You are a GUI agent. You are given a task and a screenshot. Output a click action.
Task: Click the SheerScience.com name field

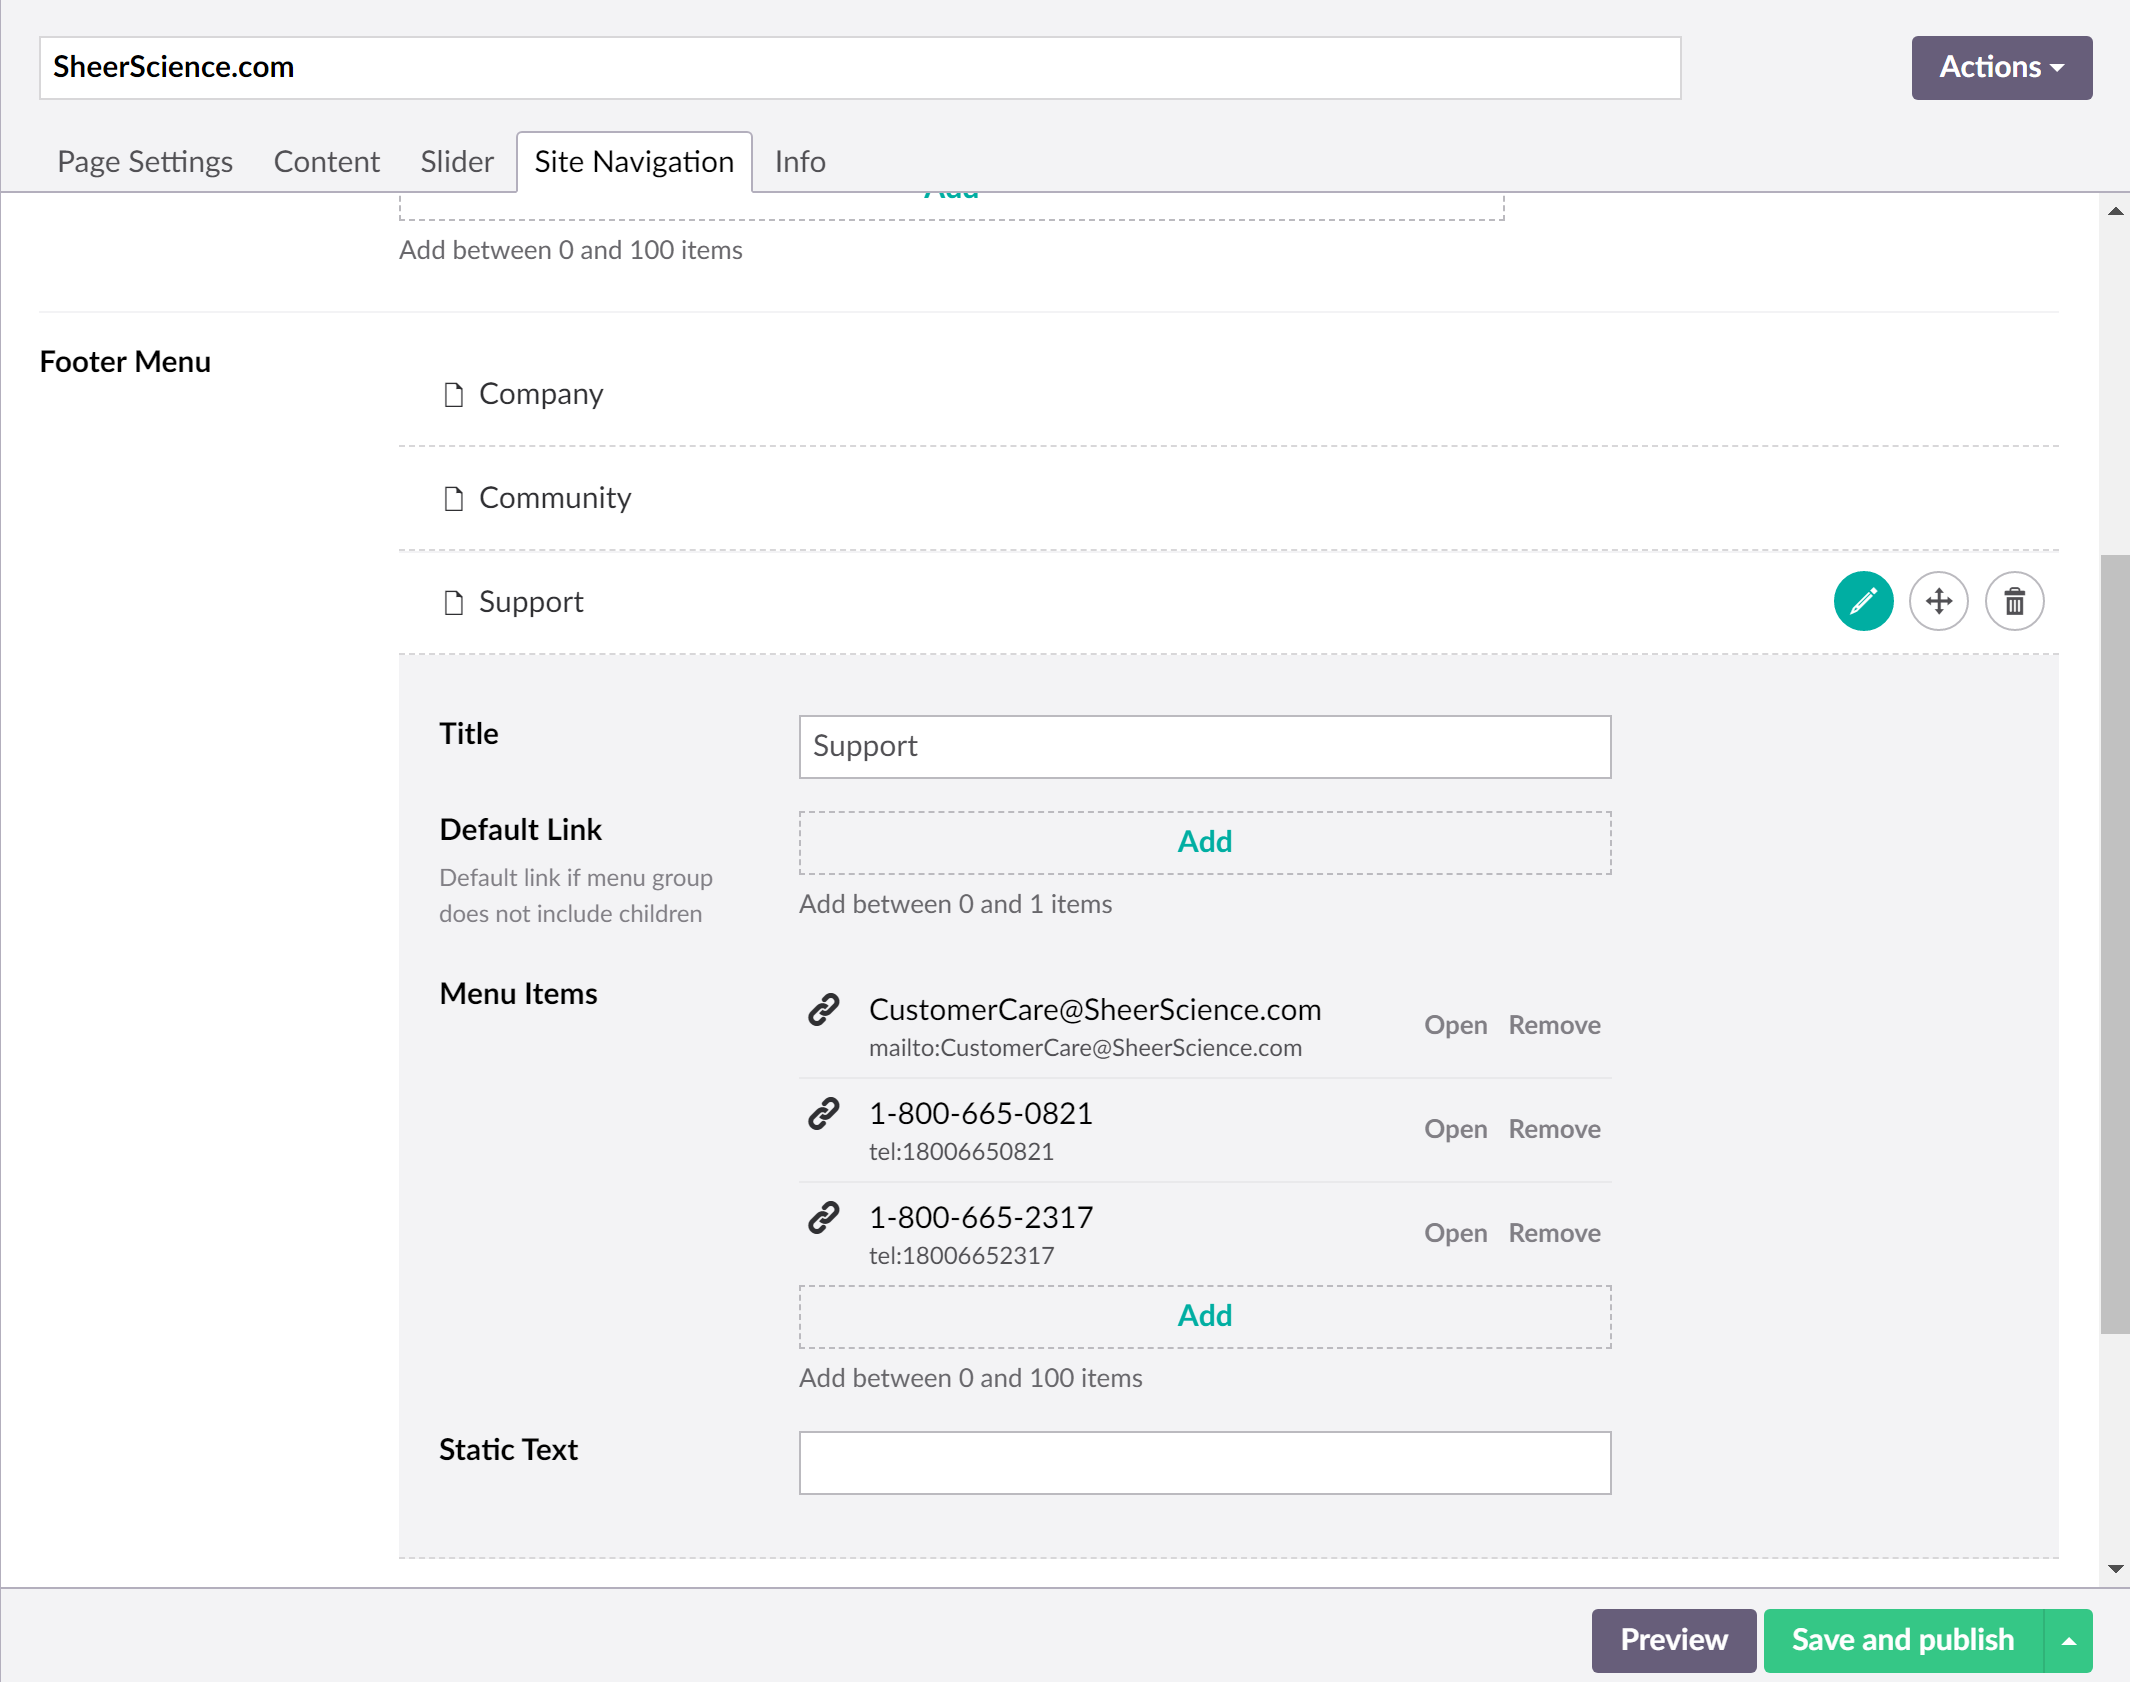click(860, 68)
